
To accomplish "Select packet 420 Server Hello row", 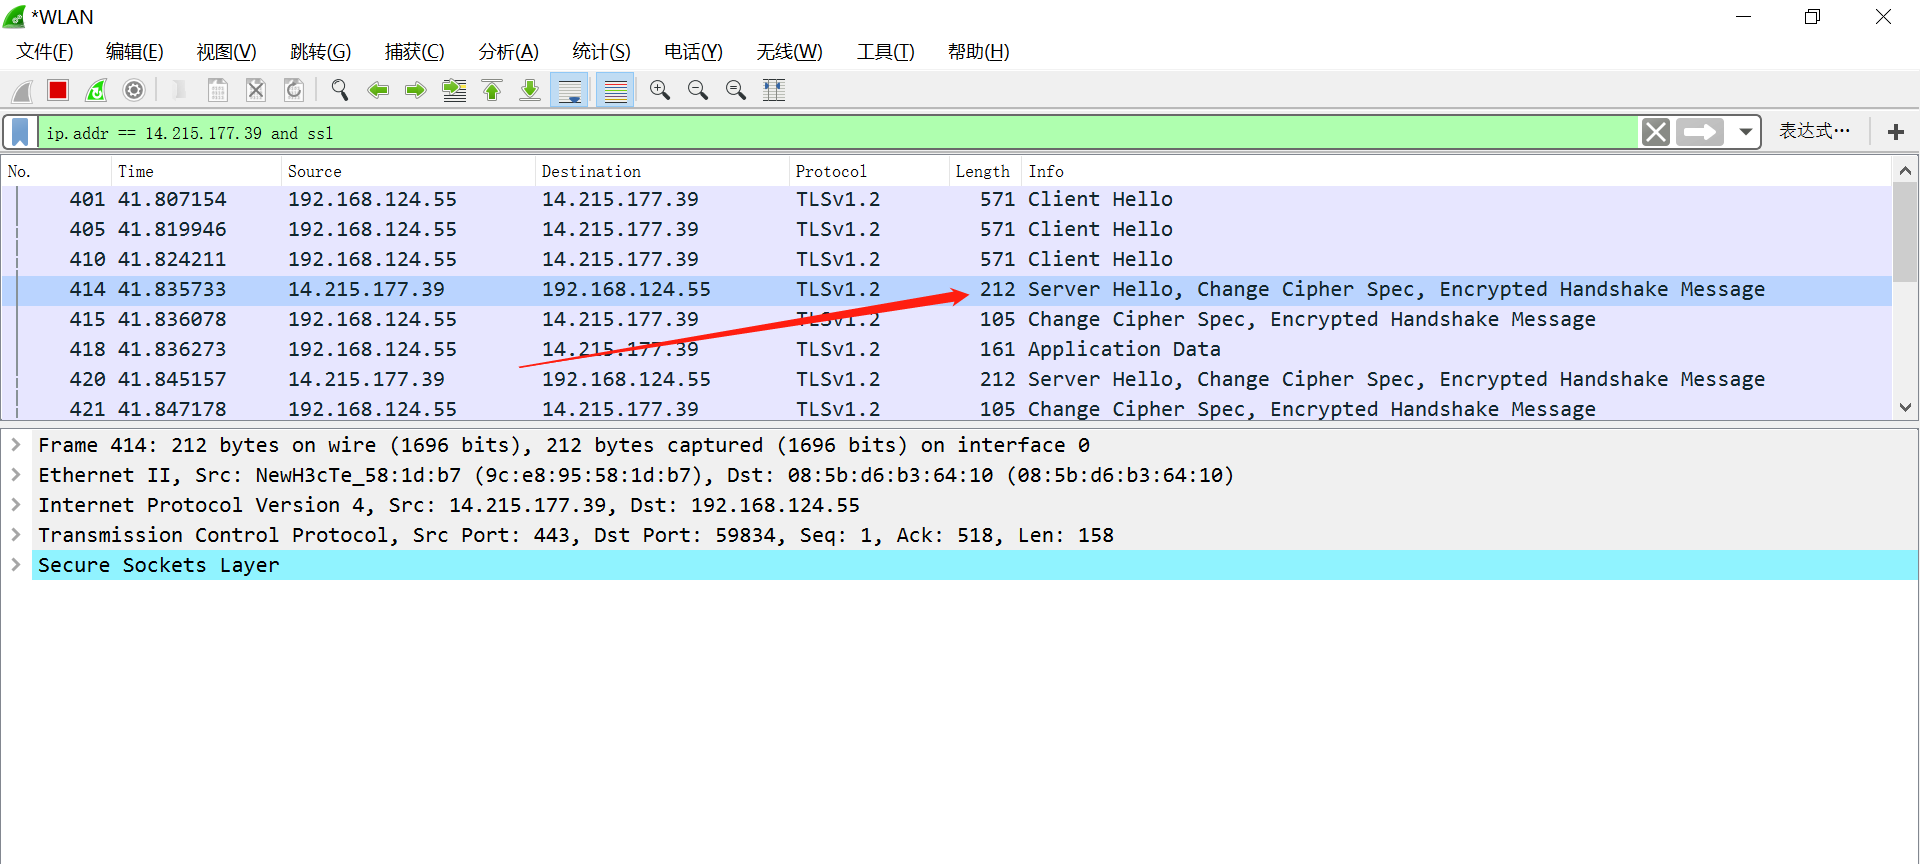I will [x=946, y=380].
